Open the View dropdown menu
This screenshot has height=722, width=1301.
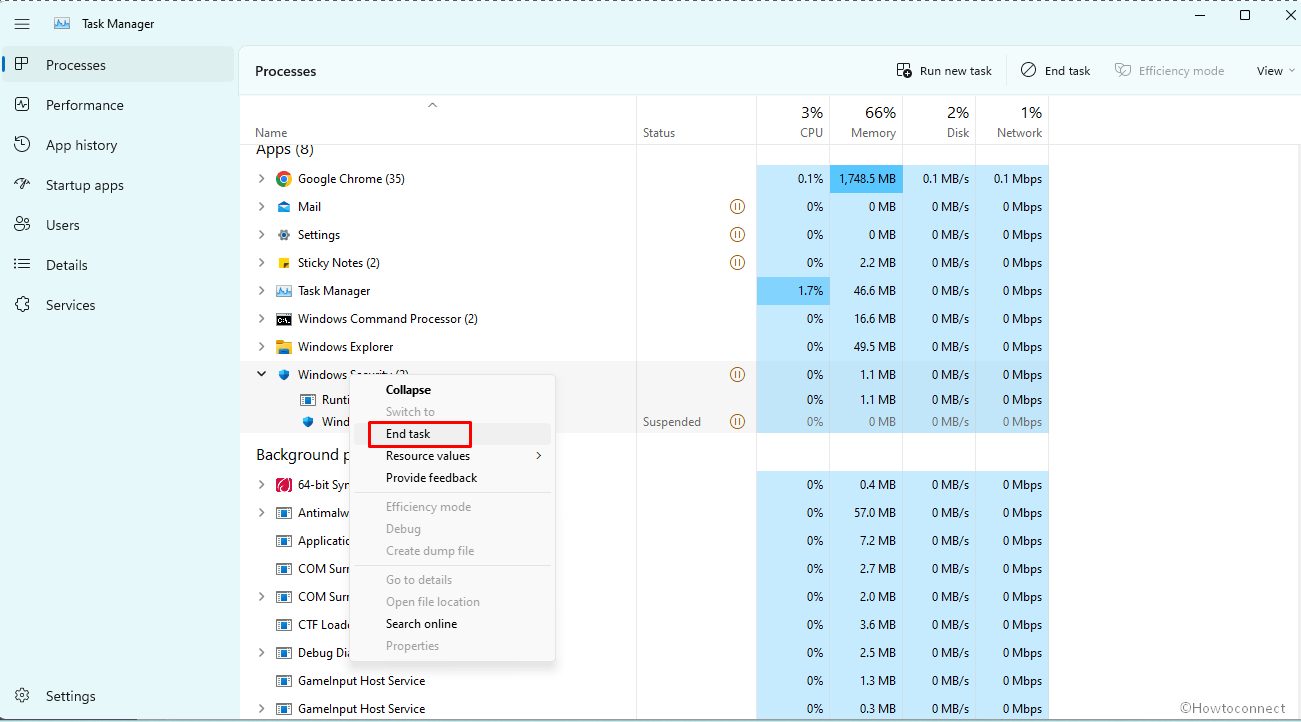(x=1276, y=71)
